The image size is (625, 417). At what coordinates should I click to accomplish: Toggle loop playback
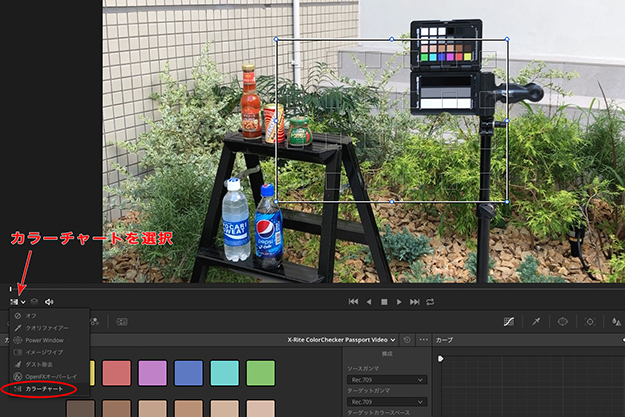point(431,301)
